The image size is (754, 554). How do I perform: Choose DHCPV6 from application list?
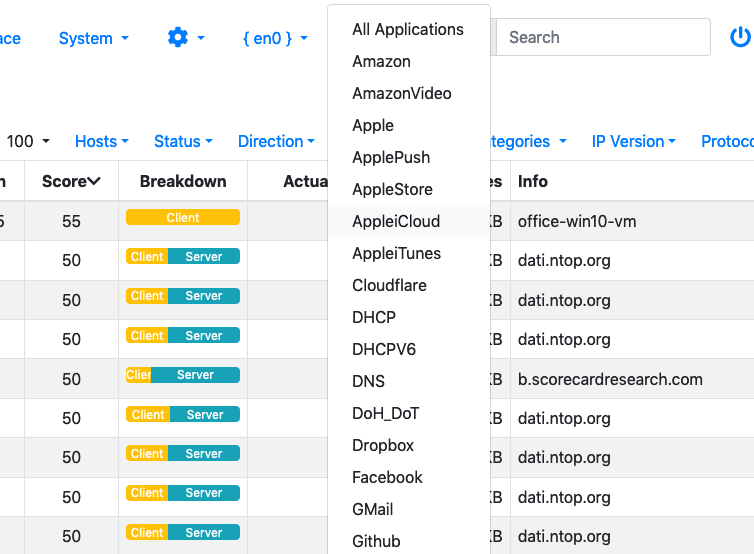click(409, 349)
